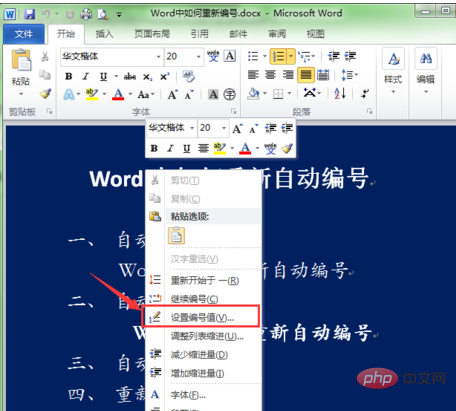The image size is (456, 411).
Task: Open the Paragraph dialog launcher
Action: 370,111
